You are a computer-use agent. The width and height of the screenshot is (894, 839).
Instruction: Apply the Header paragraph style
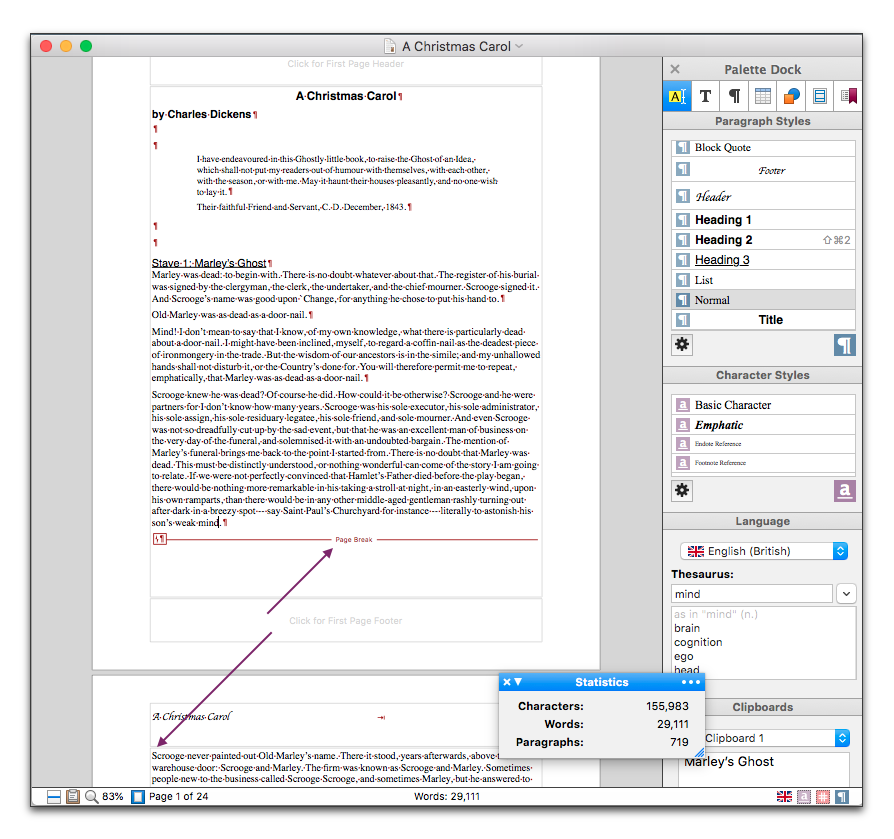(x=763, y=196)
